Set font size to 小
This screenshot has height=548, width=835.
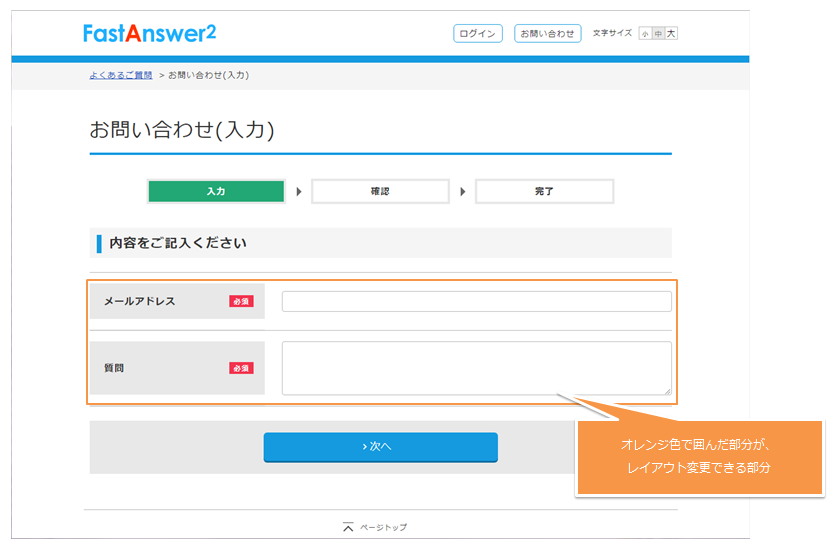point(645,34)
